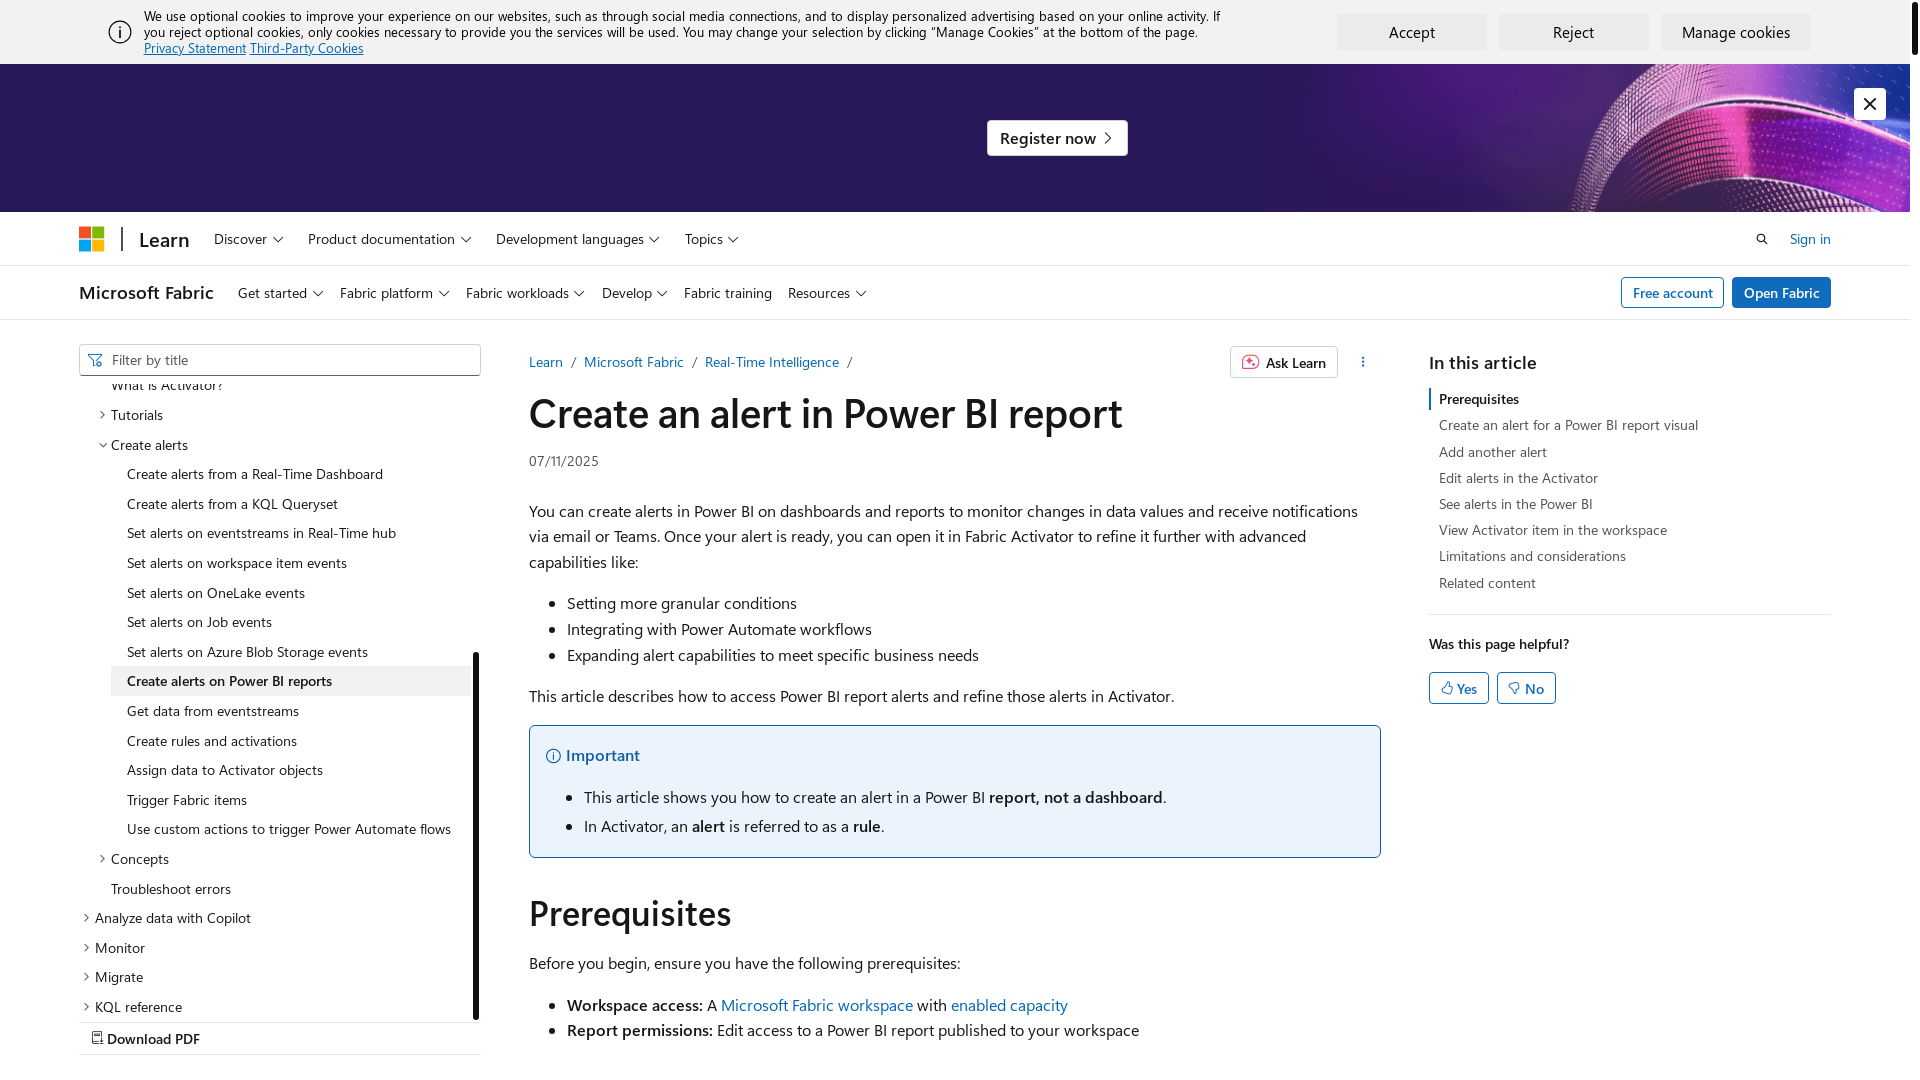The width and height of the screenshot is (1920, 1080).
Task: Open Microsoft Fabric workspace link
Action: coord(817,1005)
